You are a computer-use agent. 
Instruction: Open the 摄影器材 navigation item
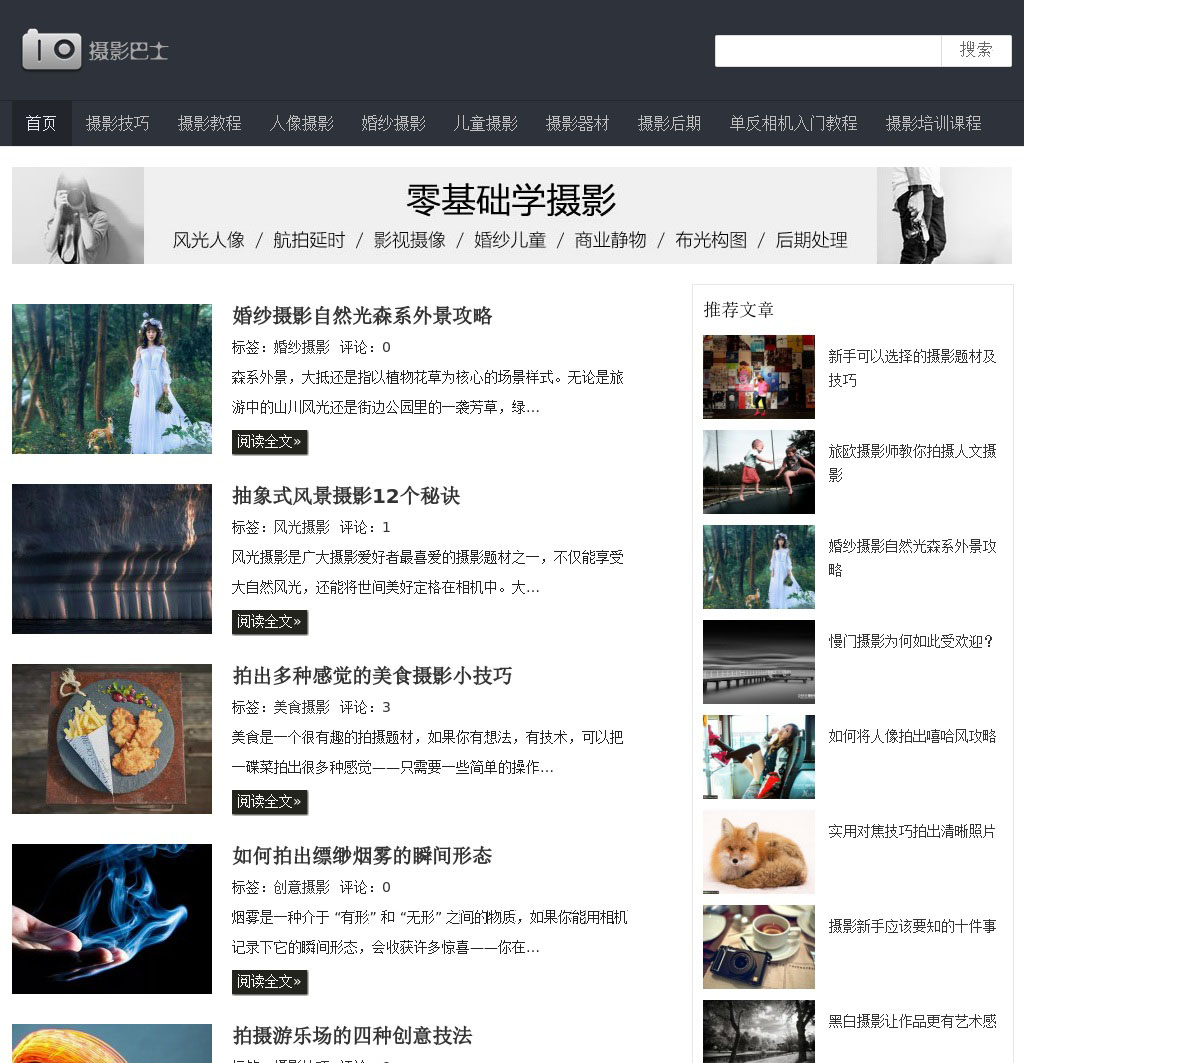pyautogui.click(x=577, y=124)
